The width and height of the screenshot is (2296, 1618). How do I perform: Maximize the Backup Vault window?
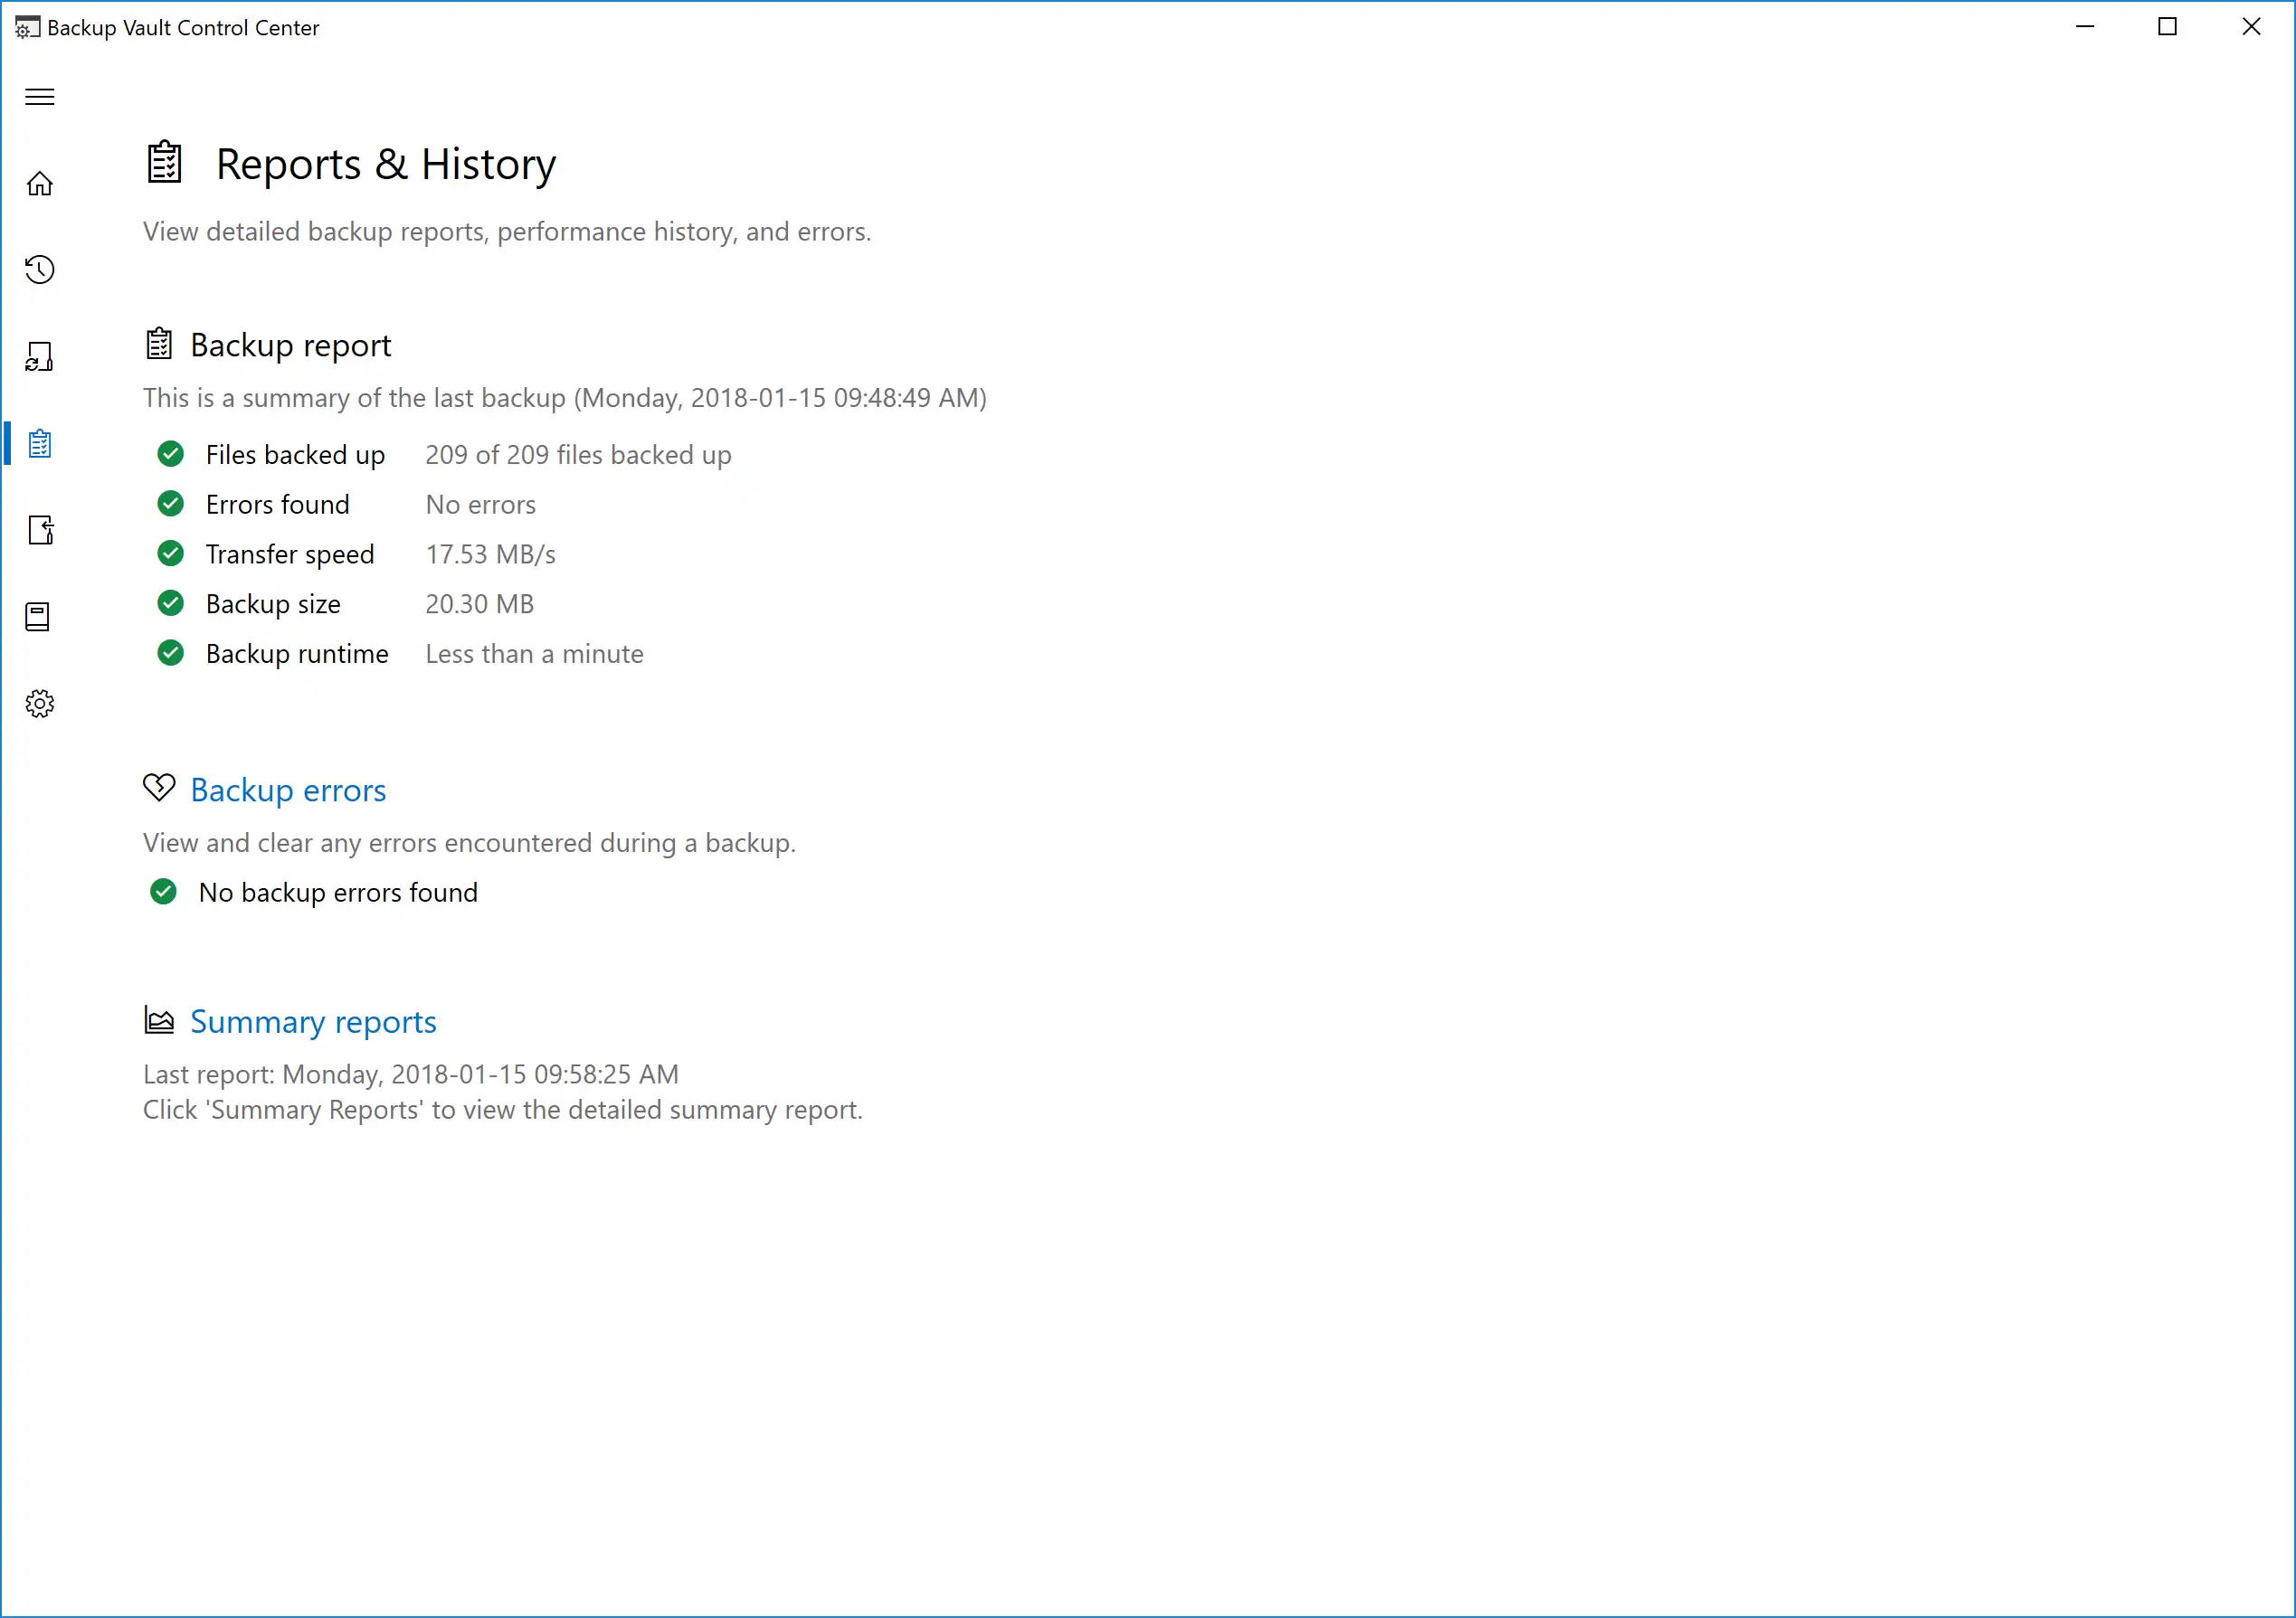click(2168, 27)
